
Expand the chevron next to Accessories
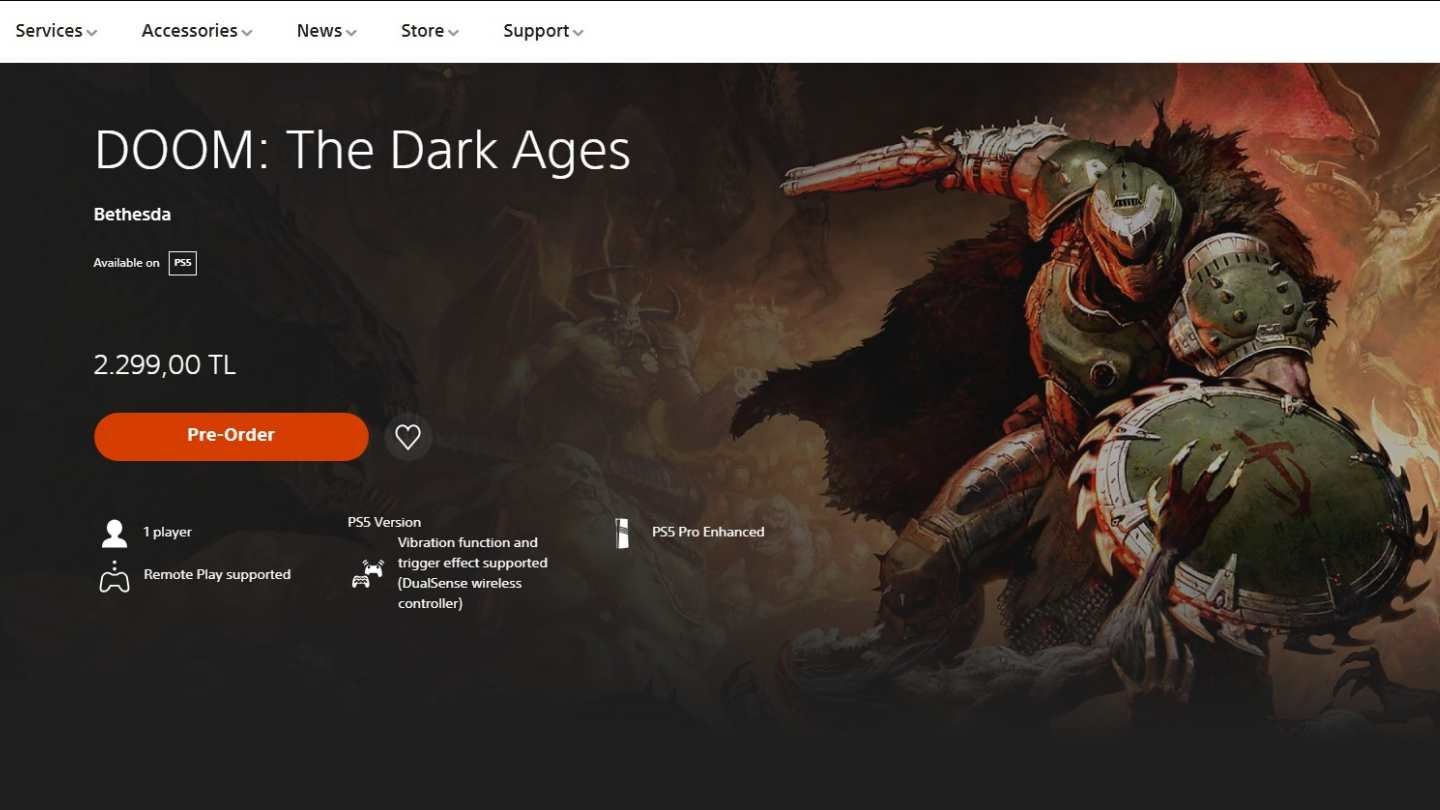(x=247, y=33)
